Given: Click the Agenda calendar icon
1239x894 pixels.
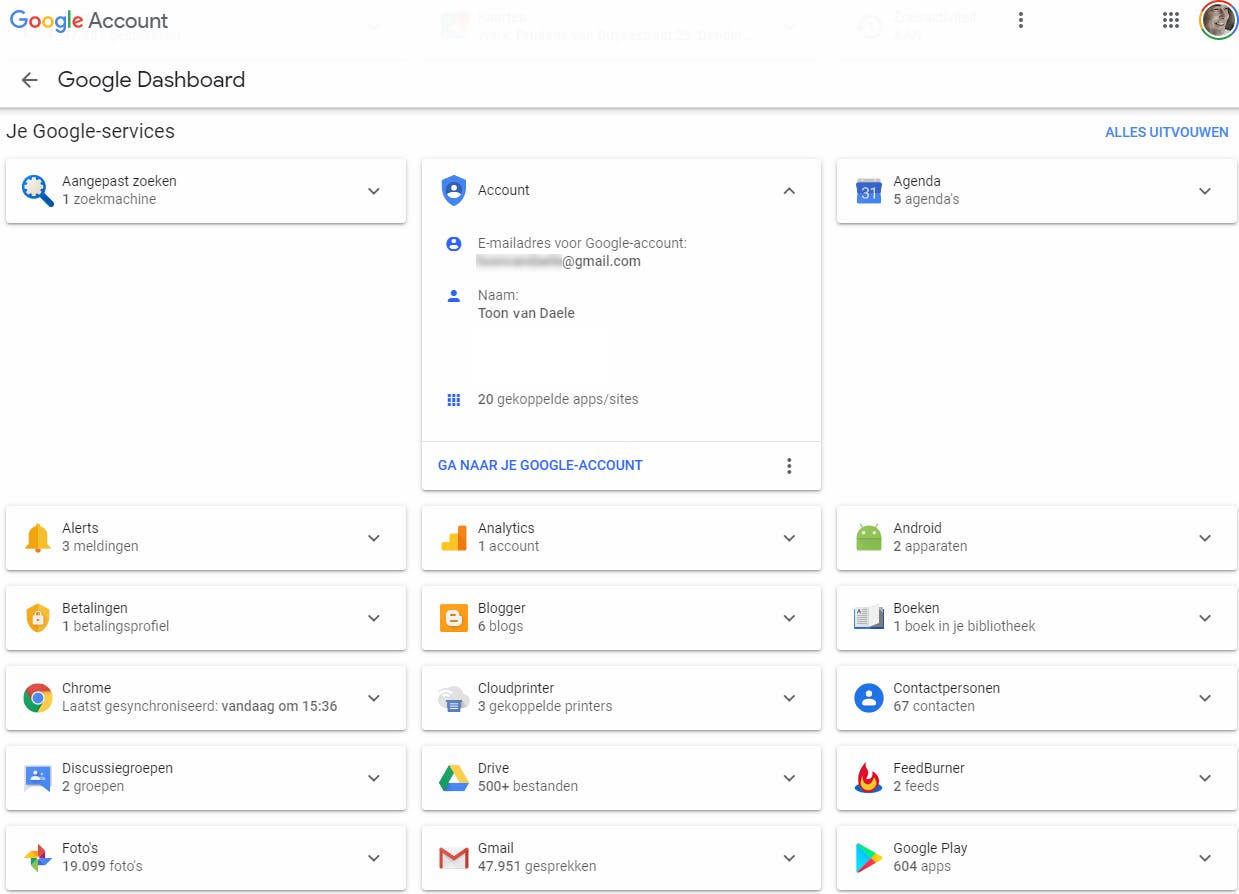Looking at the screenshot, I should (868, 190).
